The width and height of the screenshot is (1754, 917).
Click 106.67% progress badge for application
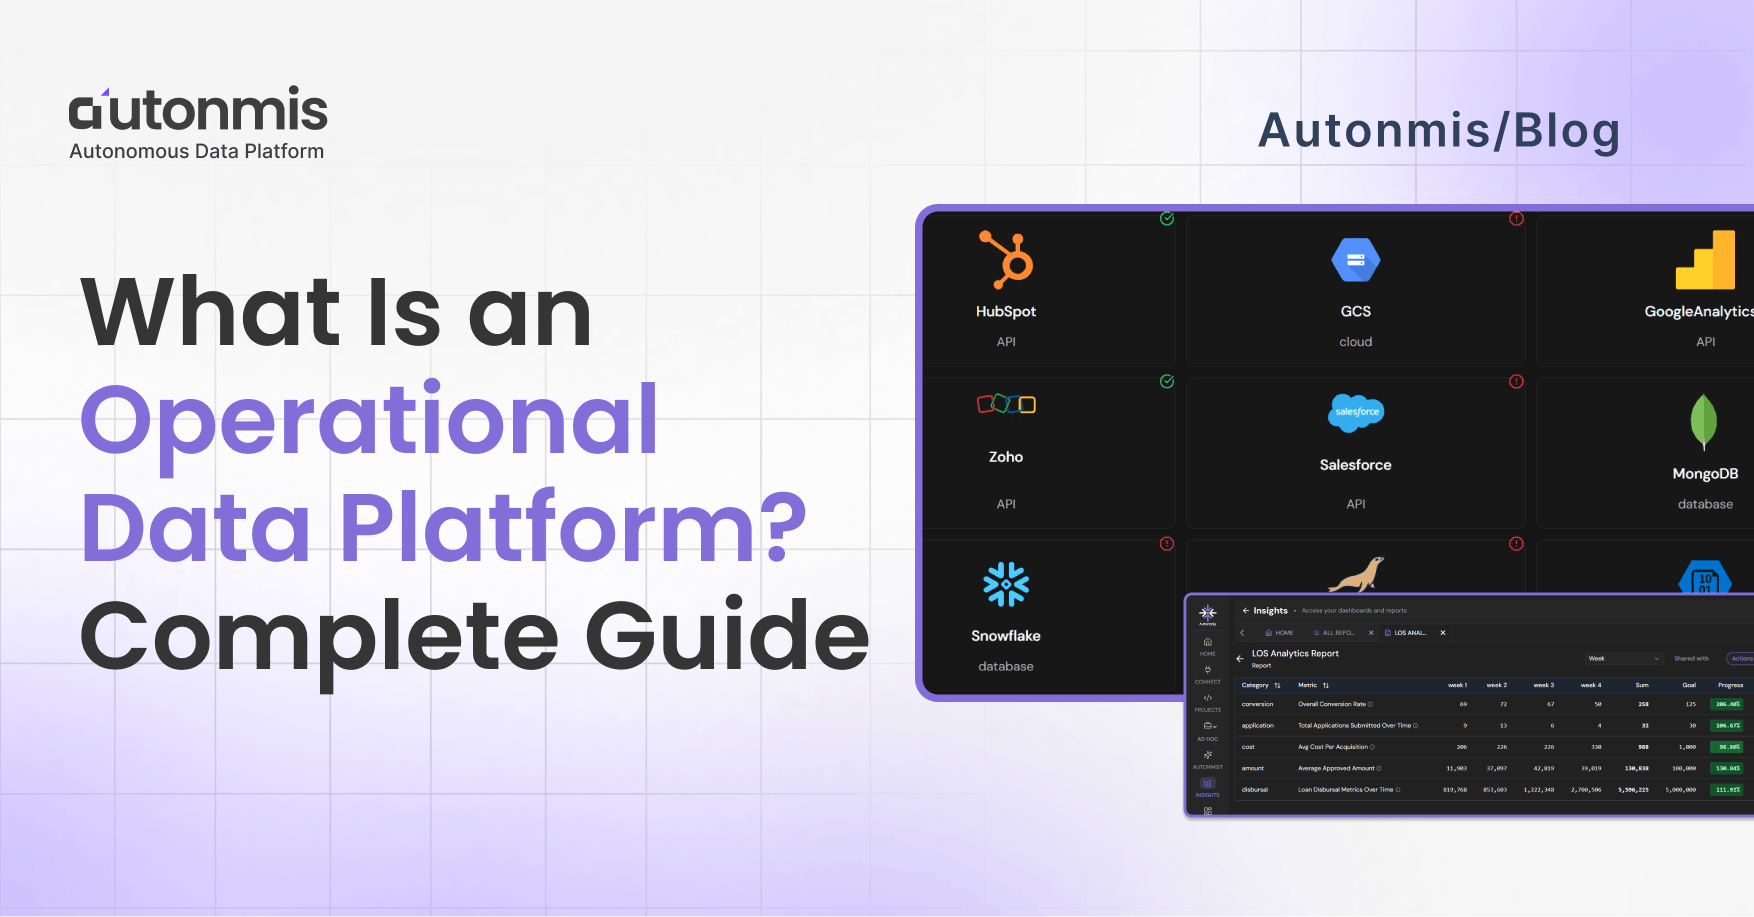[x=1728, y=726]
